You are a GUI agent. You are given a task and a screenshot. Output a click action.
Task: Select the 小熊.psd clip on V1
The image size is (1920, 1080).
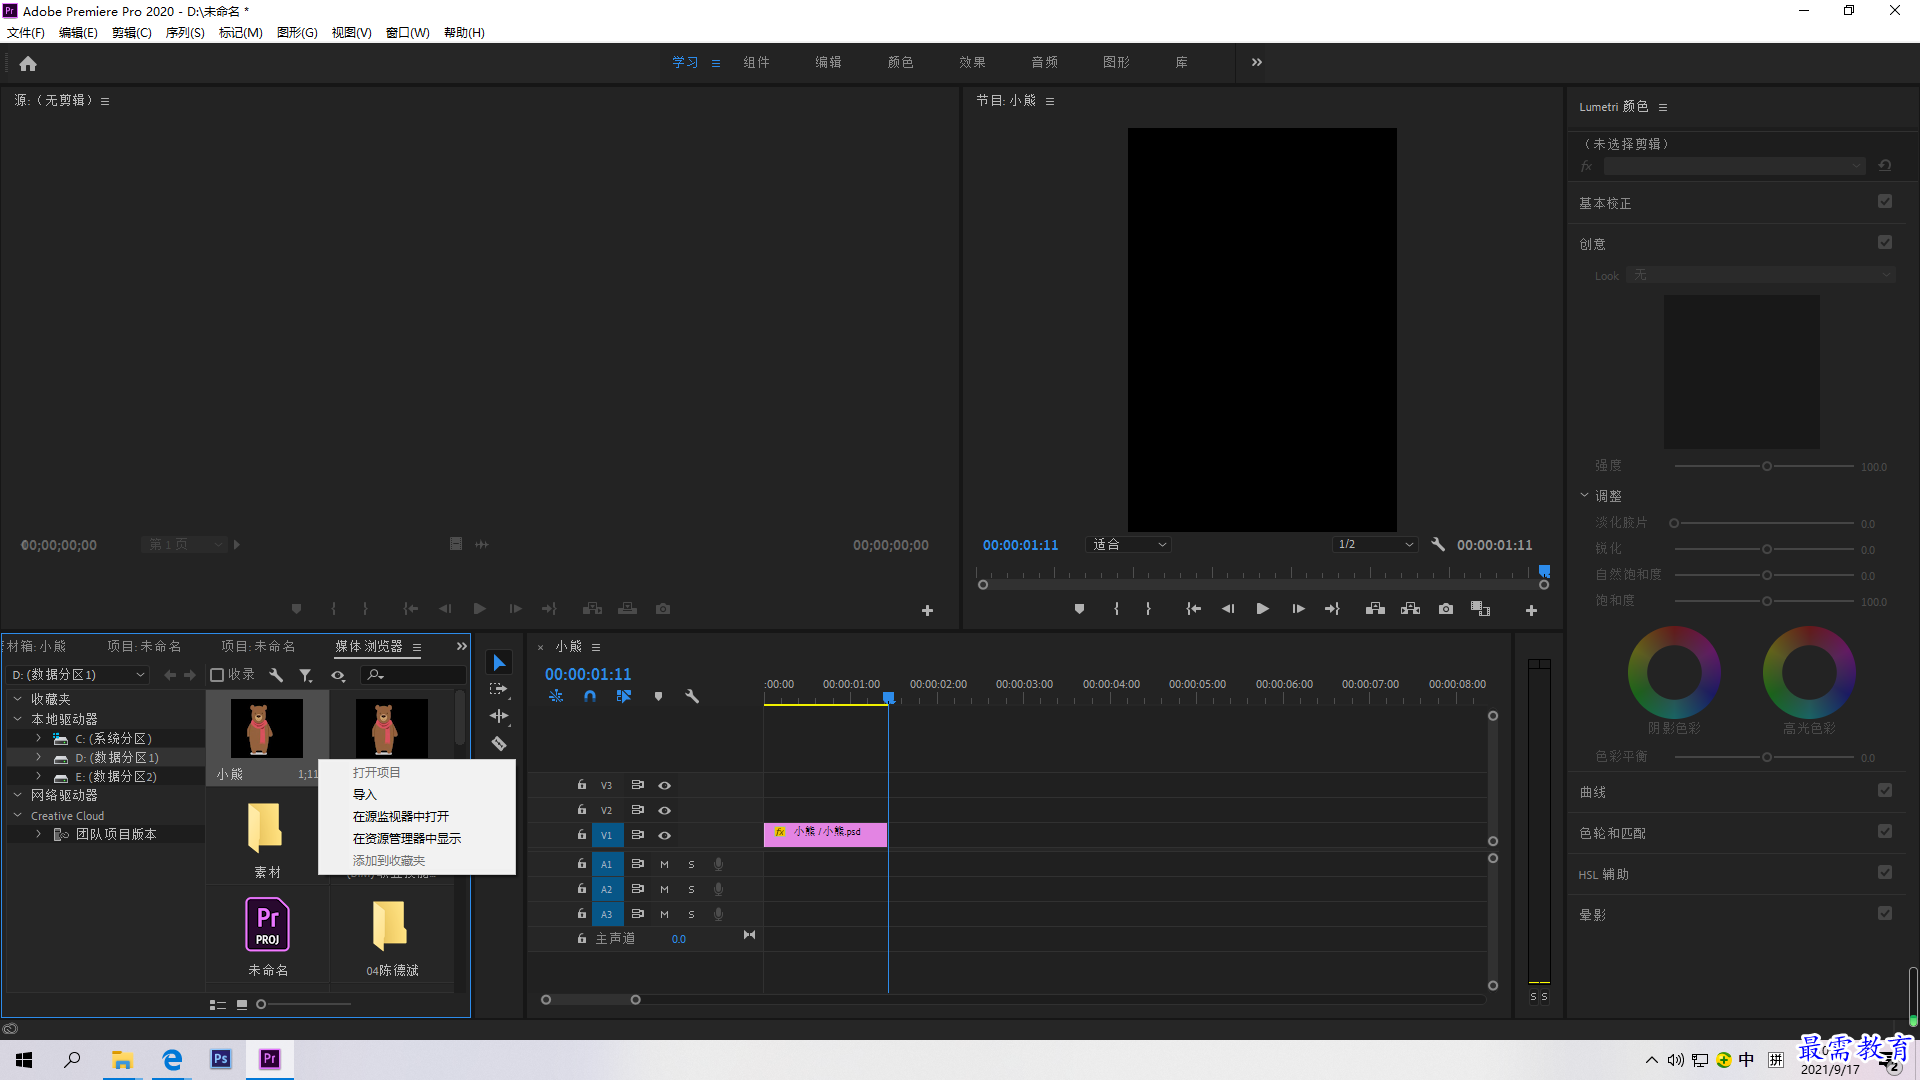[x=825, y=834]
